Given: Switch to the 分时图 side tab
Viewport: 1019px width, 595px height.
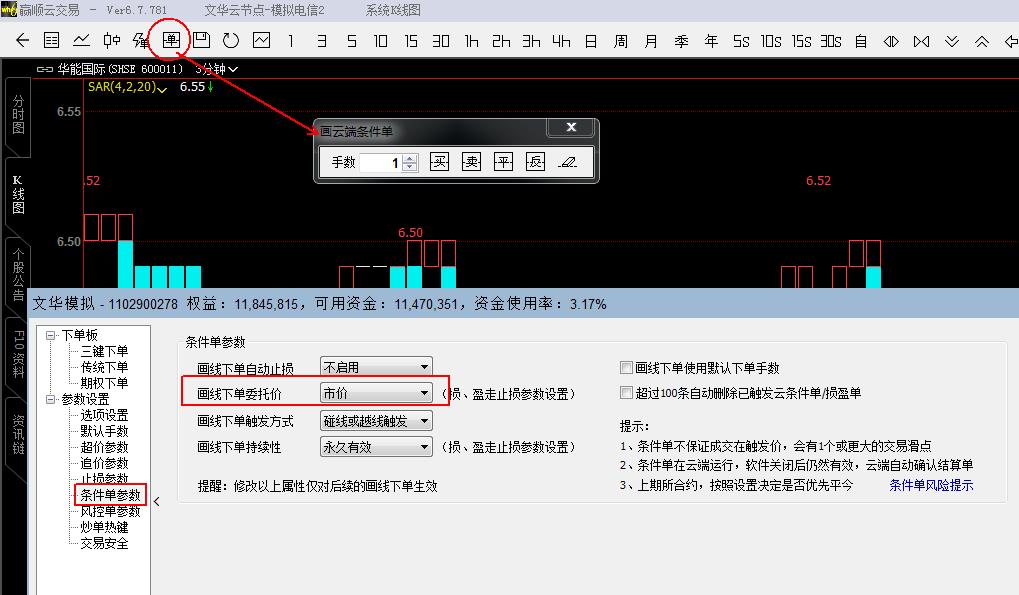Looking at the screenshot, I should coord(18,115).
